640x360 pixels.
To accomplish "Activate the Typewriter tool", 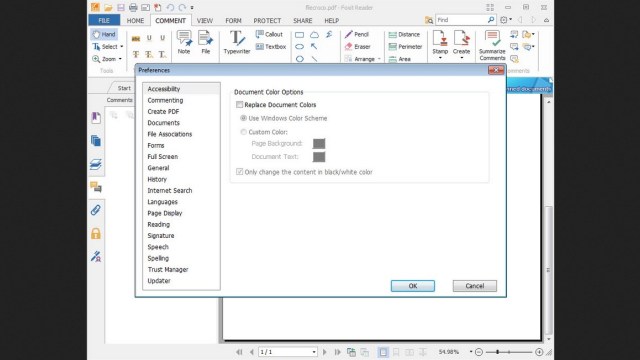I will [237, 42].
